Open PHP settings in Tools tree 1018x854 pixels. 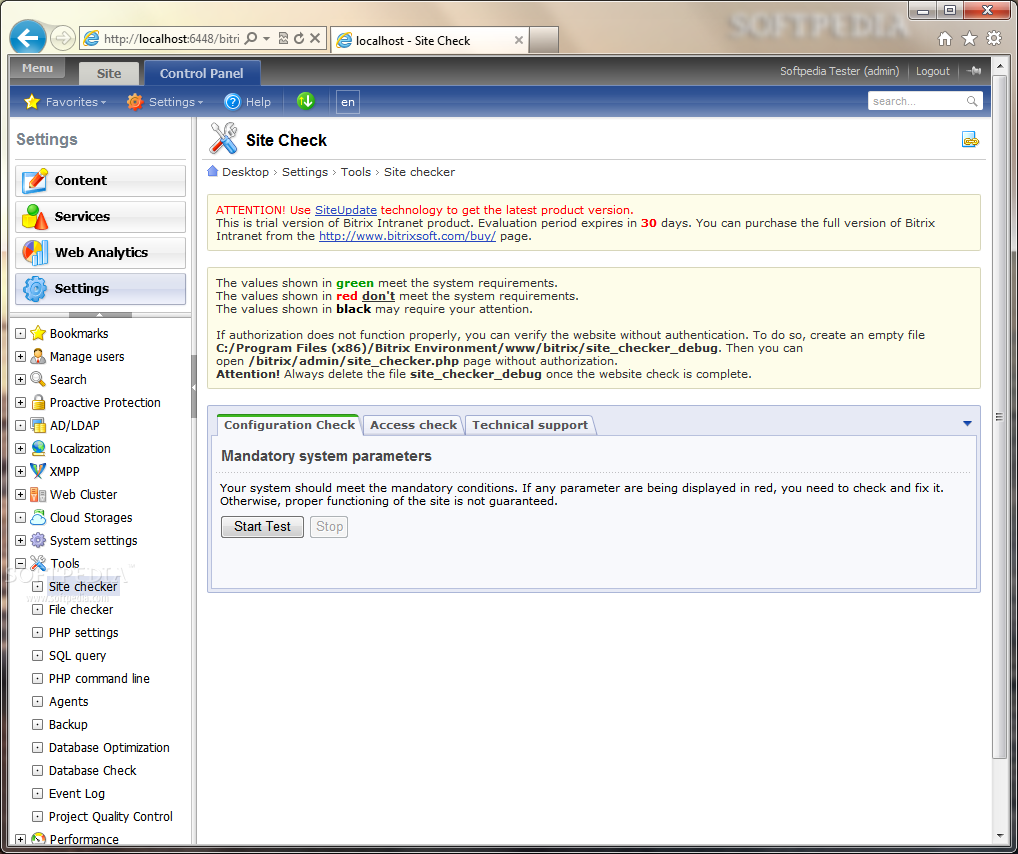pyautogui.click(x=83, y=633)
